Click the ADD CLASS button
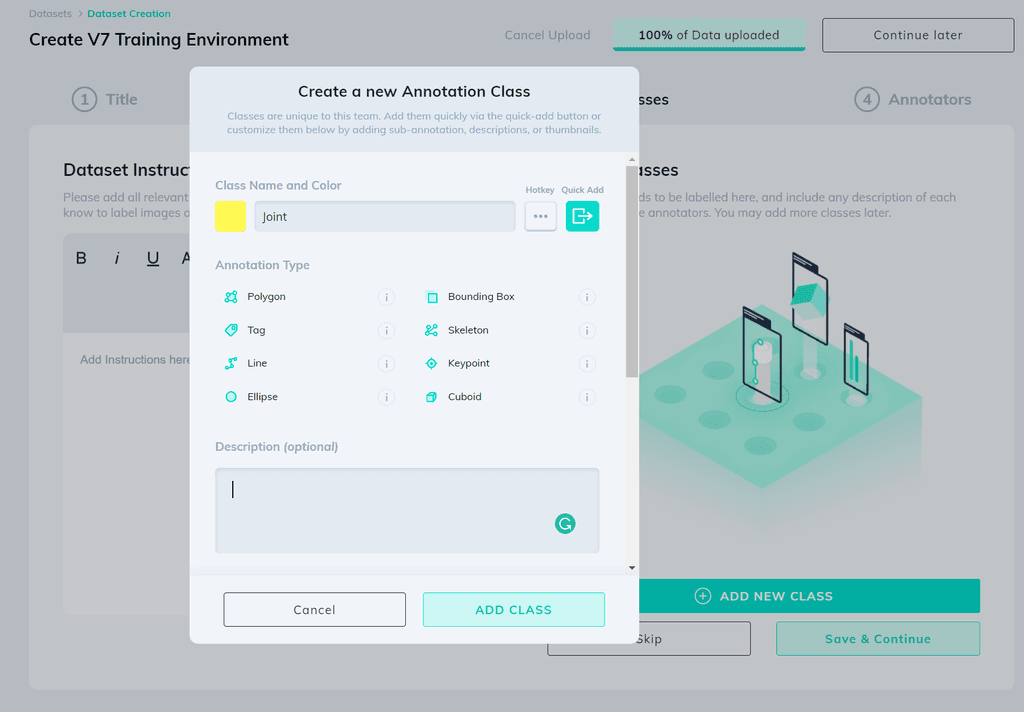The width and height of the screenshot is (1024, 712). click(513, 609)
